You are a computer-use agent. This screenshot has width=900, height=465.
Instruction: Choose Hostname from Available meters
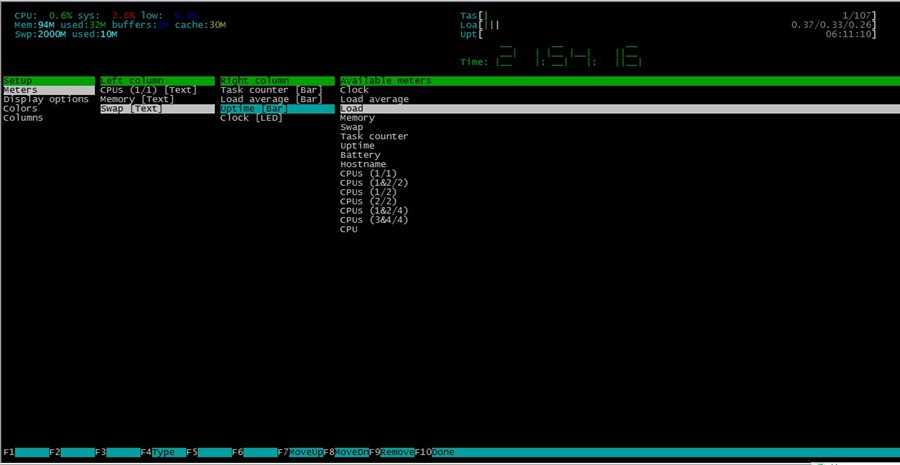(x=363, y=164)
